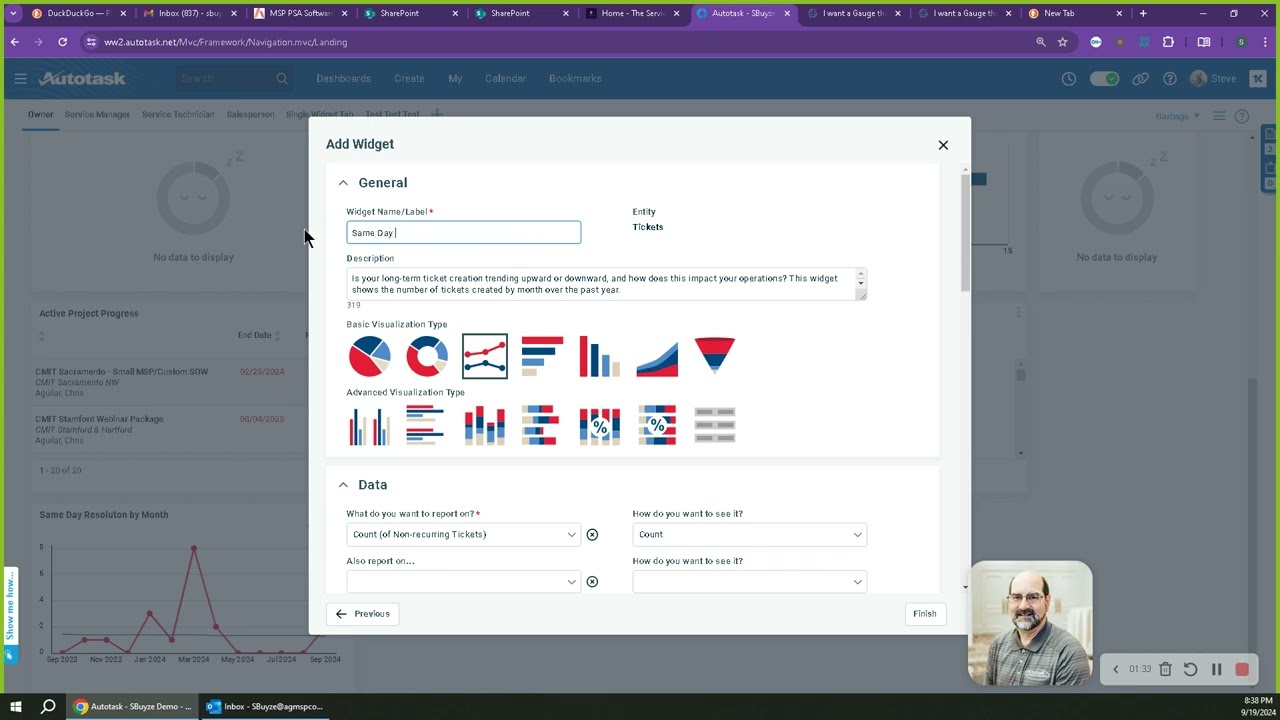Open Chrome extensions puzzle icon
The width and height of the screenshot is (1280, 720).
pos(1168,42)
